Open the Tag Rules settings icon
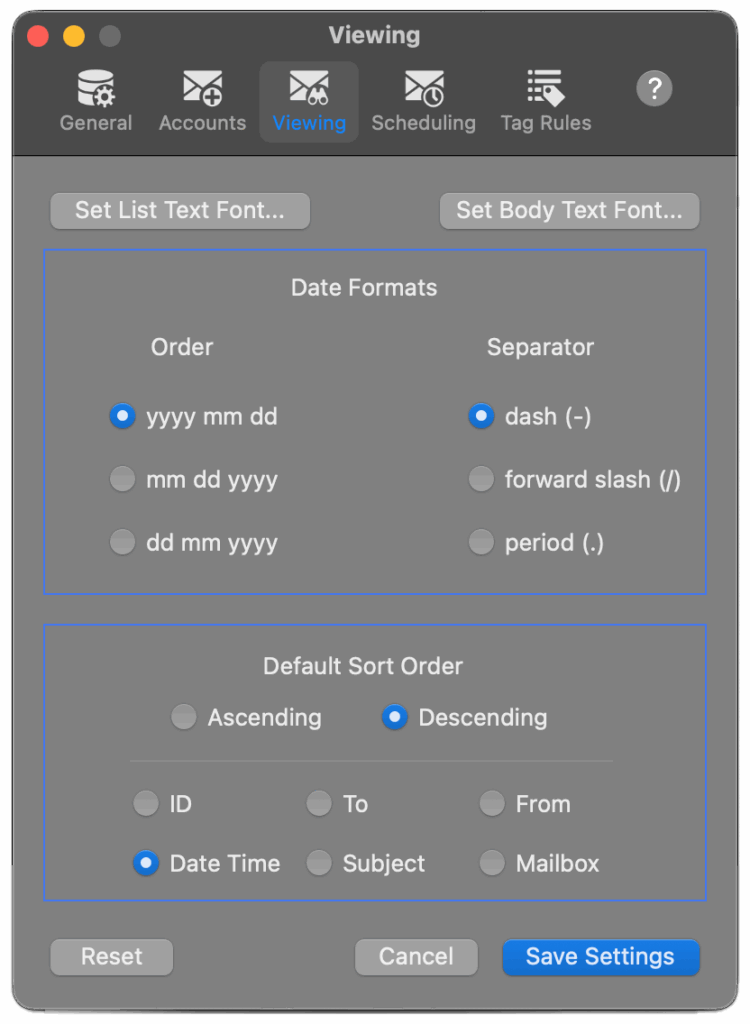This screenshot has width=750, height=1024. click(x=545, y=99)
